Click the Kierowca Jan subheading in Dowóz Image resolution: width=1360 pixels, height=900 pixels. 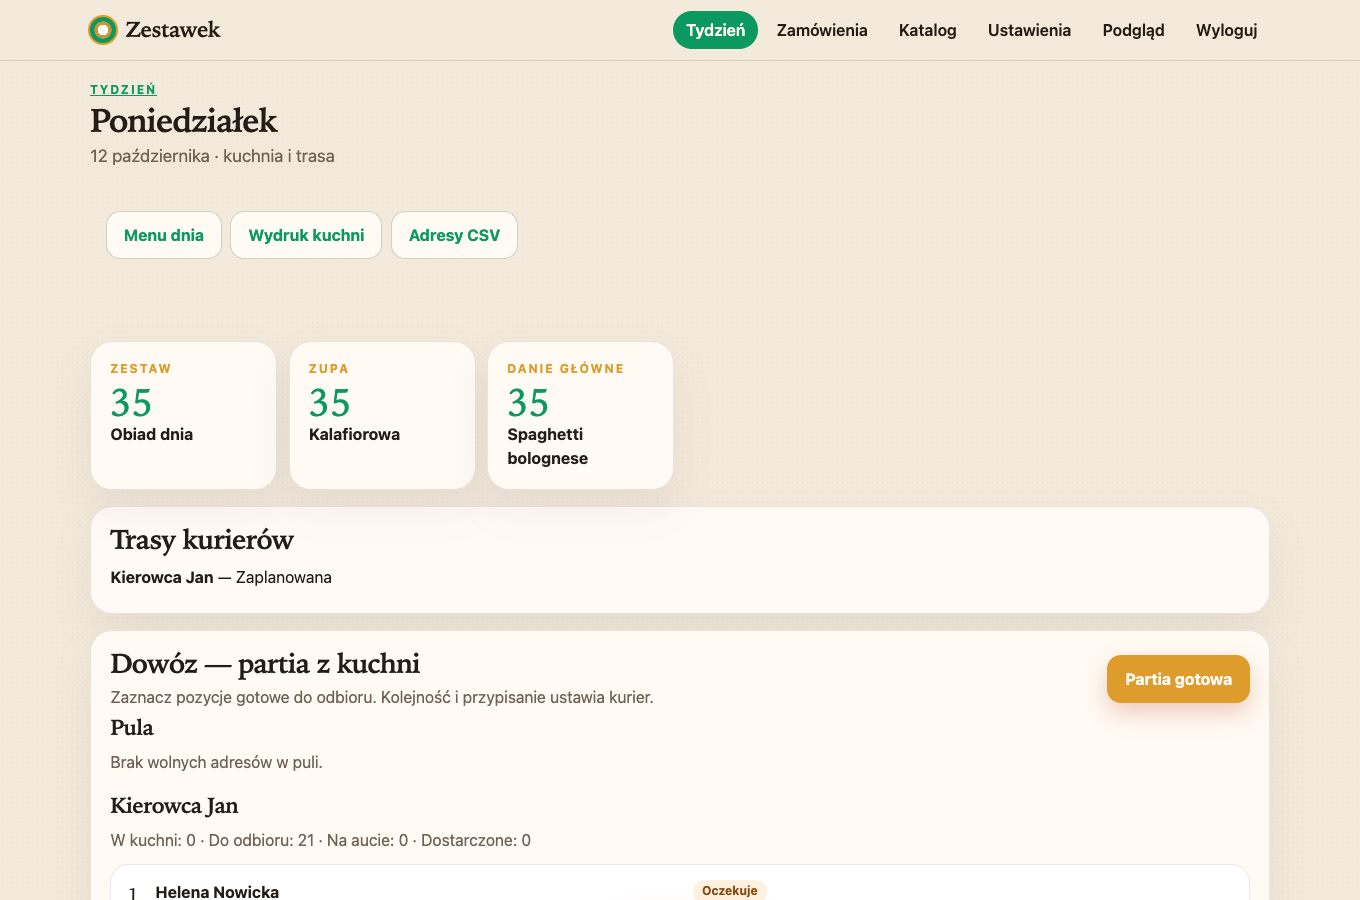[x=174, y=806]
